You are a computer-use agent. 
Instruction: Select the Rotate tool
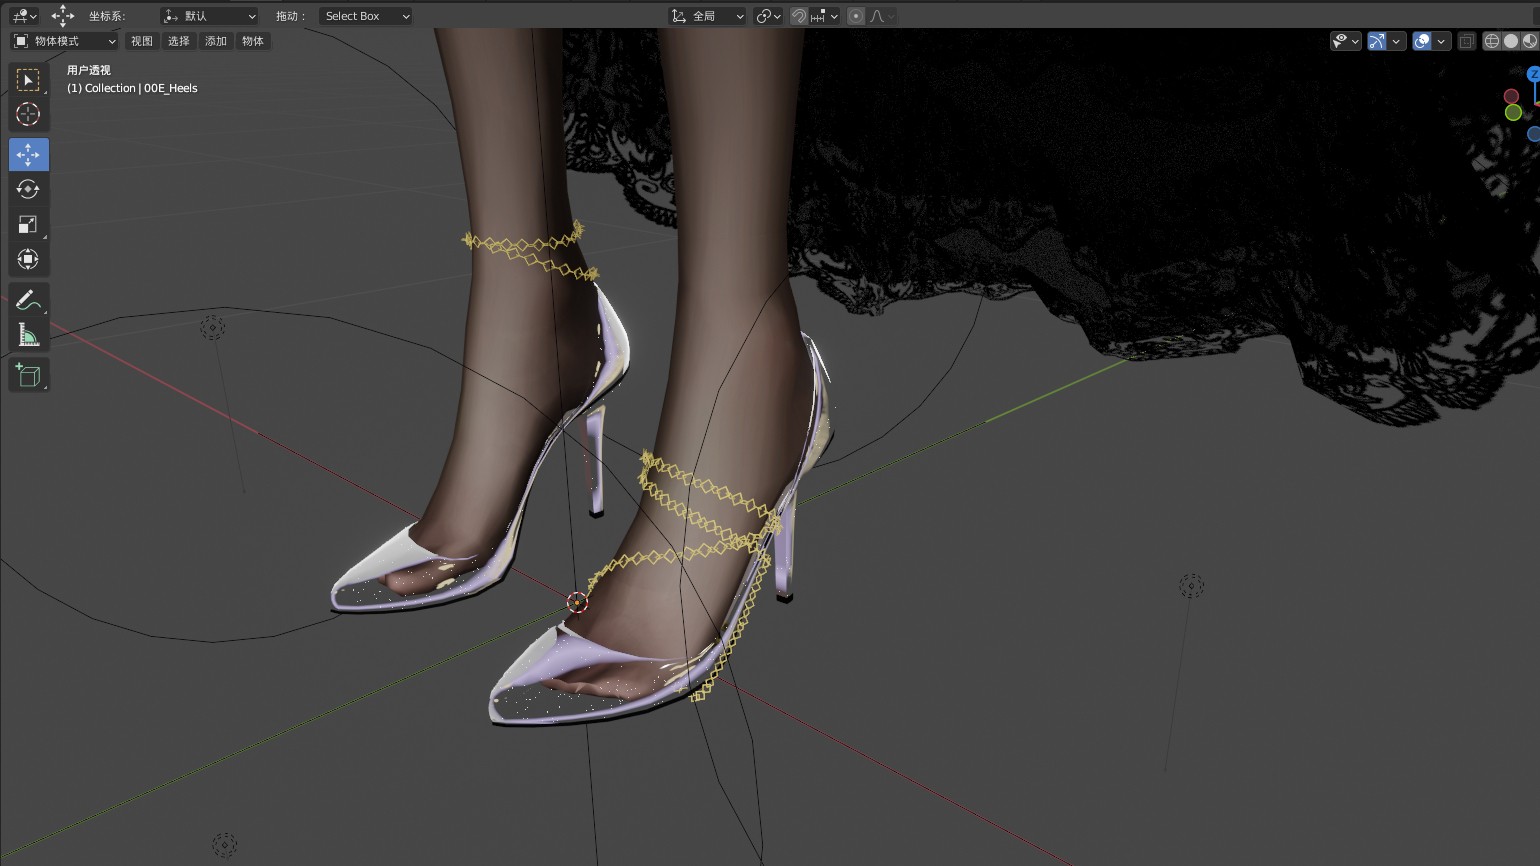click(x=28, y=190)
